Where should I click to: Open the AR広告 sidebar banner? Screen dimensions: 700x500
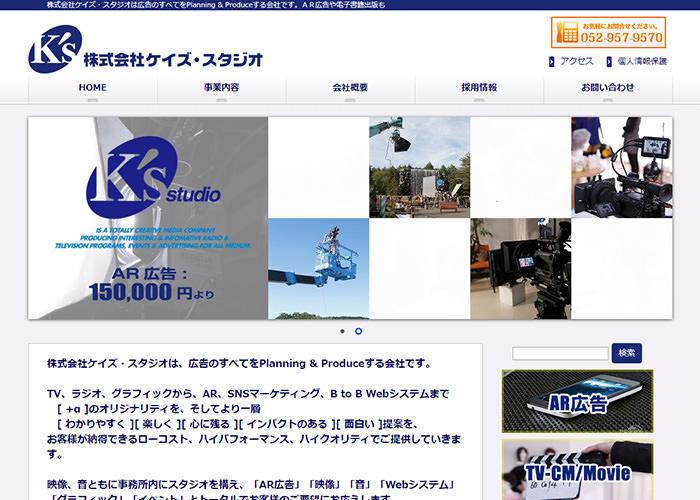[578, 401]
